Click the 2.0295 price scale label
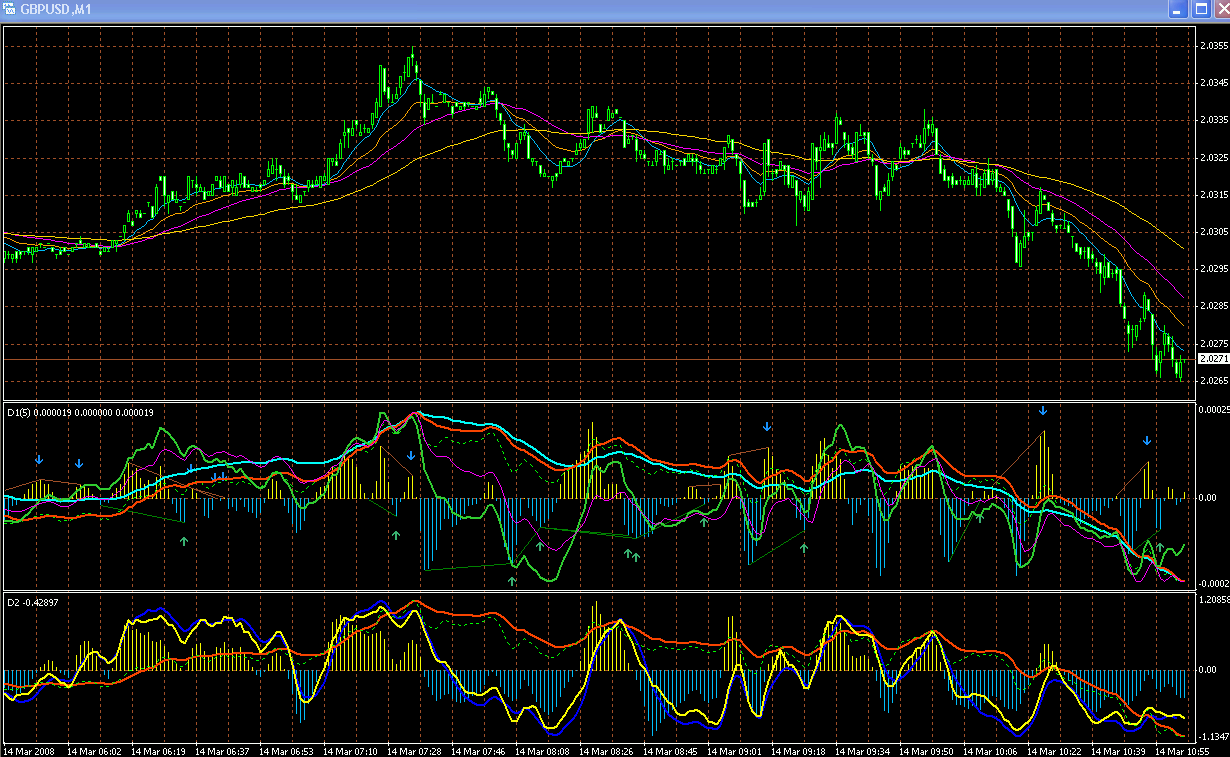 coord(1212,268)
